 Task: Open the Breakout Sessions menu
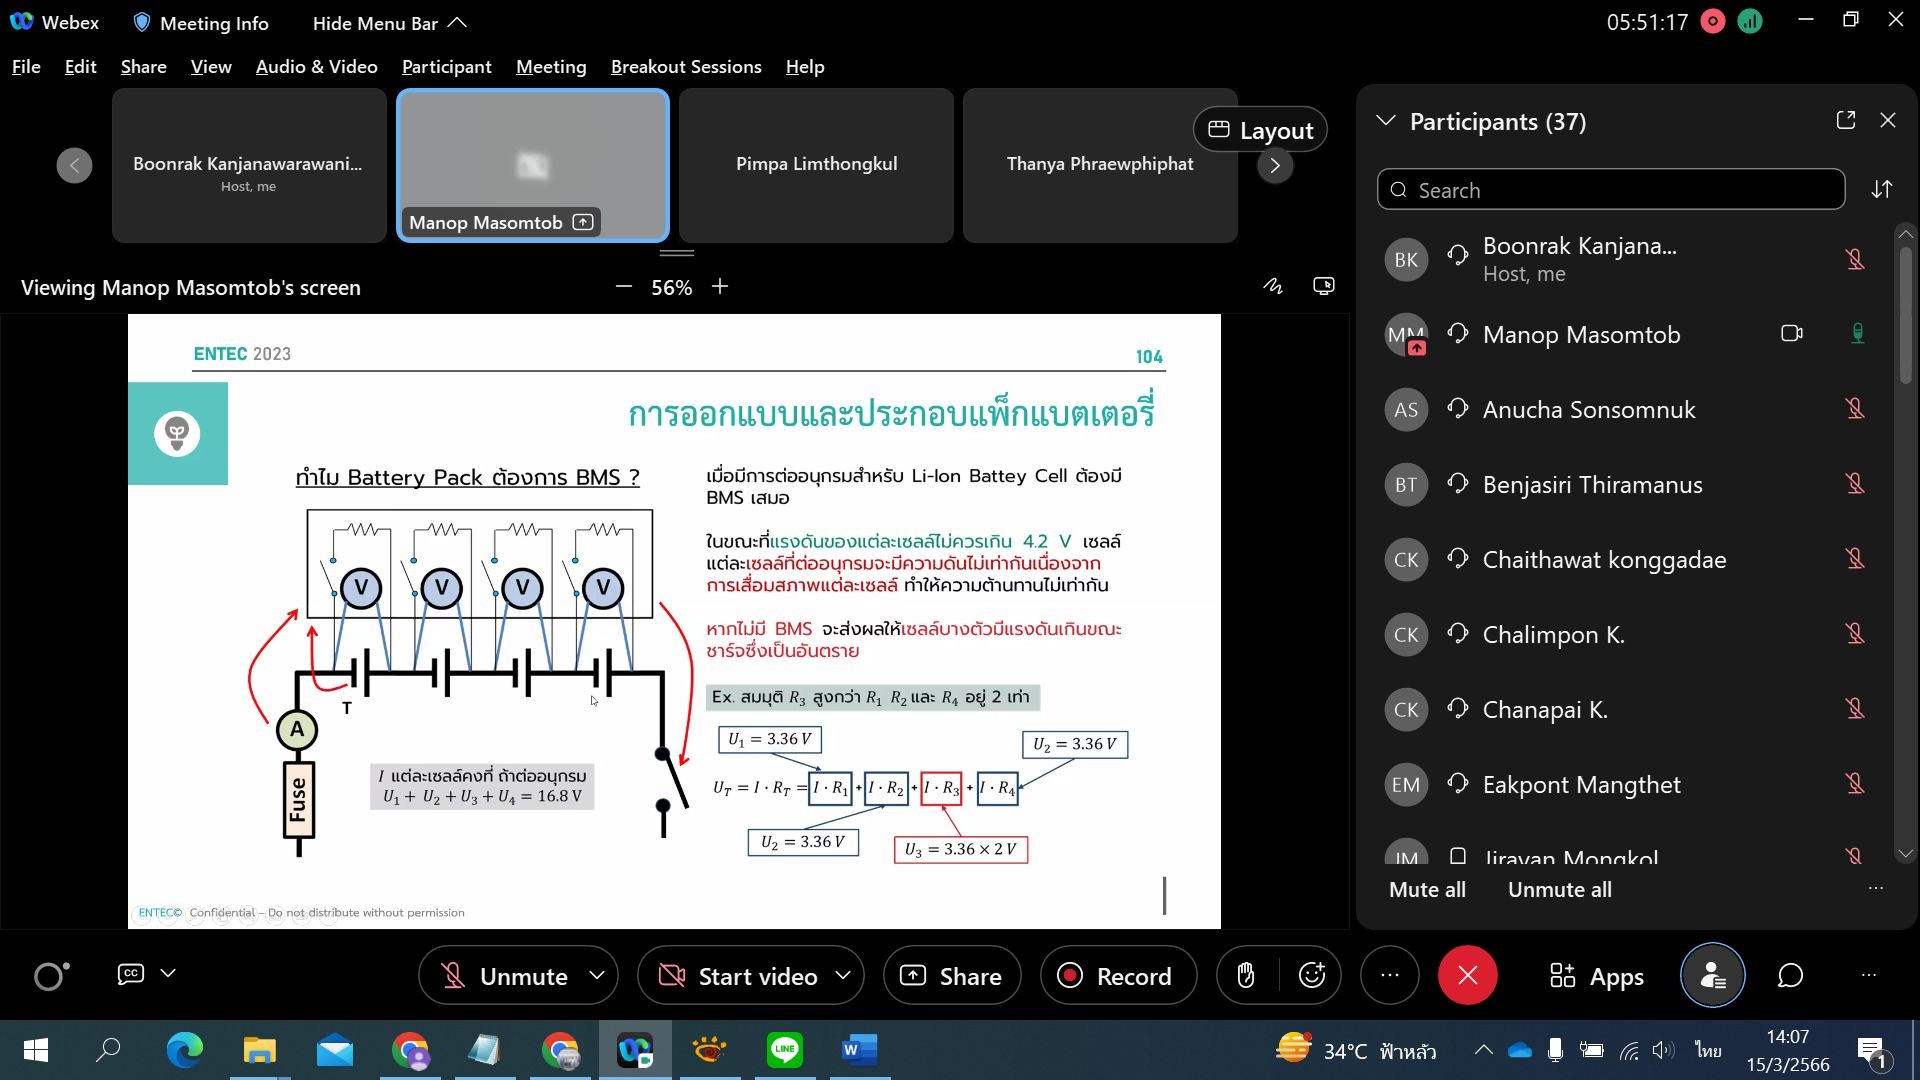click(686, 67)
